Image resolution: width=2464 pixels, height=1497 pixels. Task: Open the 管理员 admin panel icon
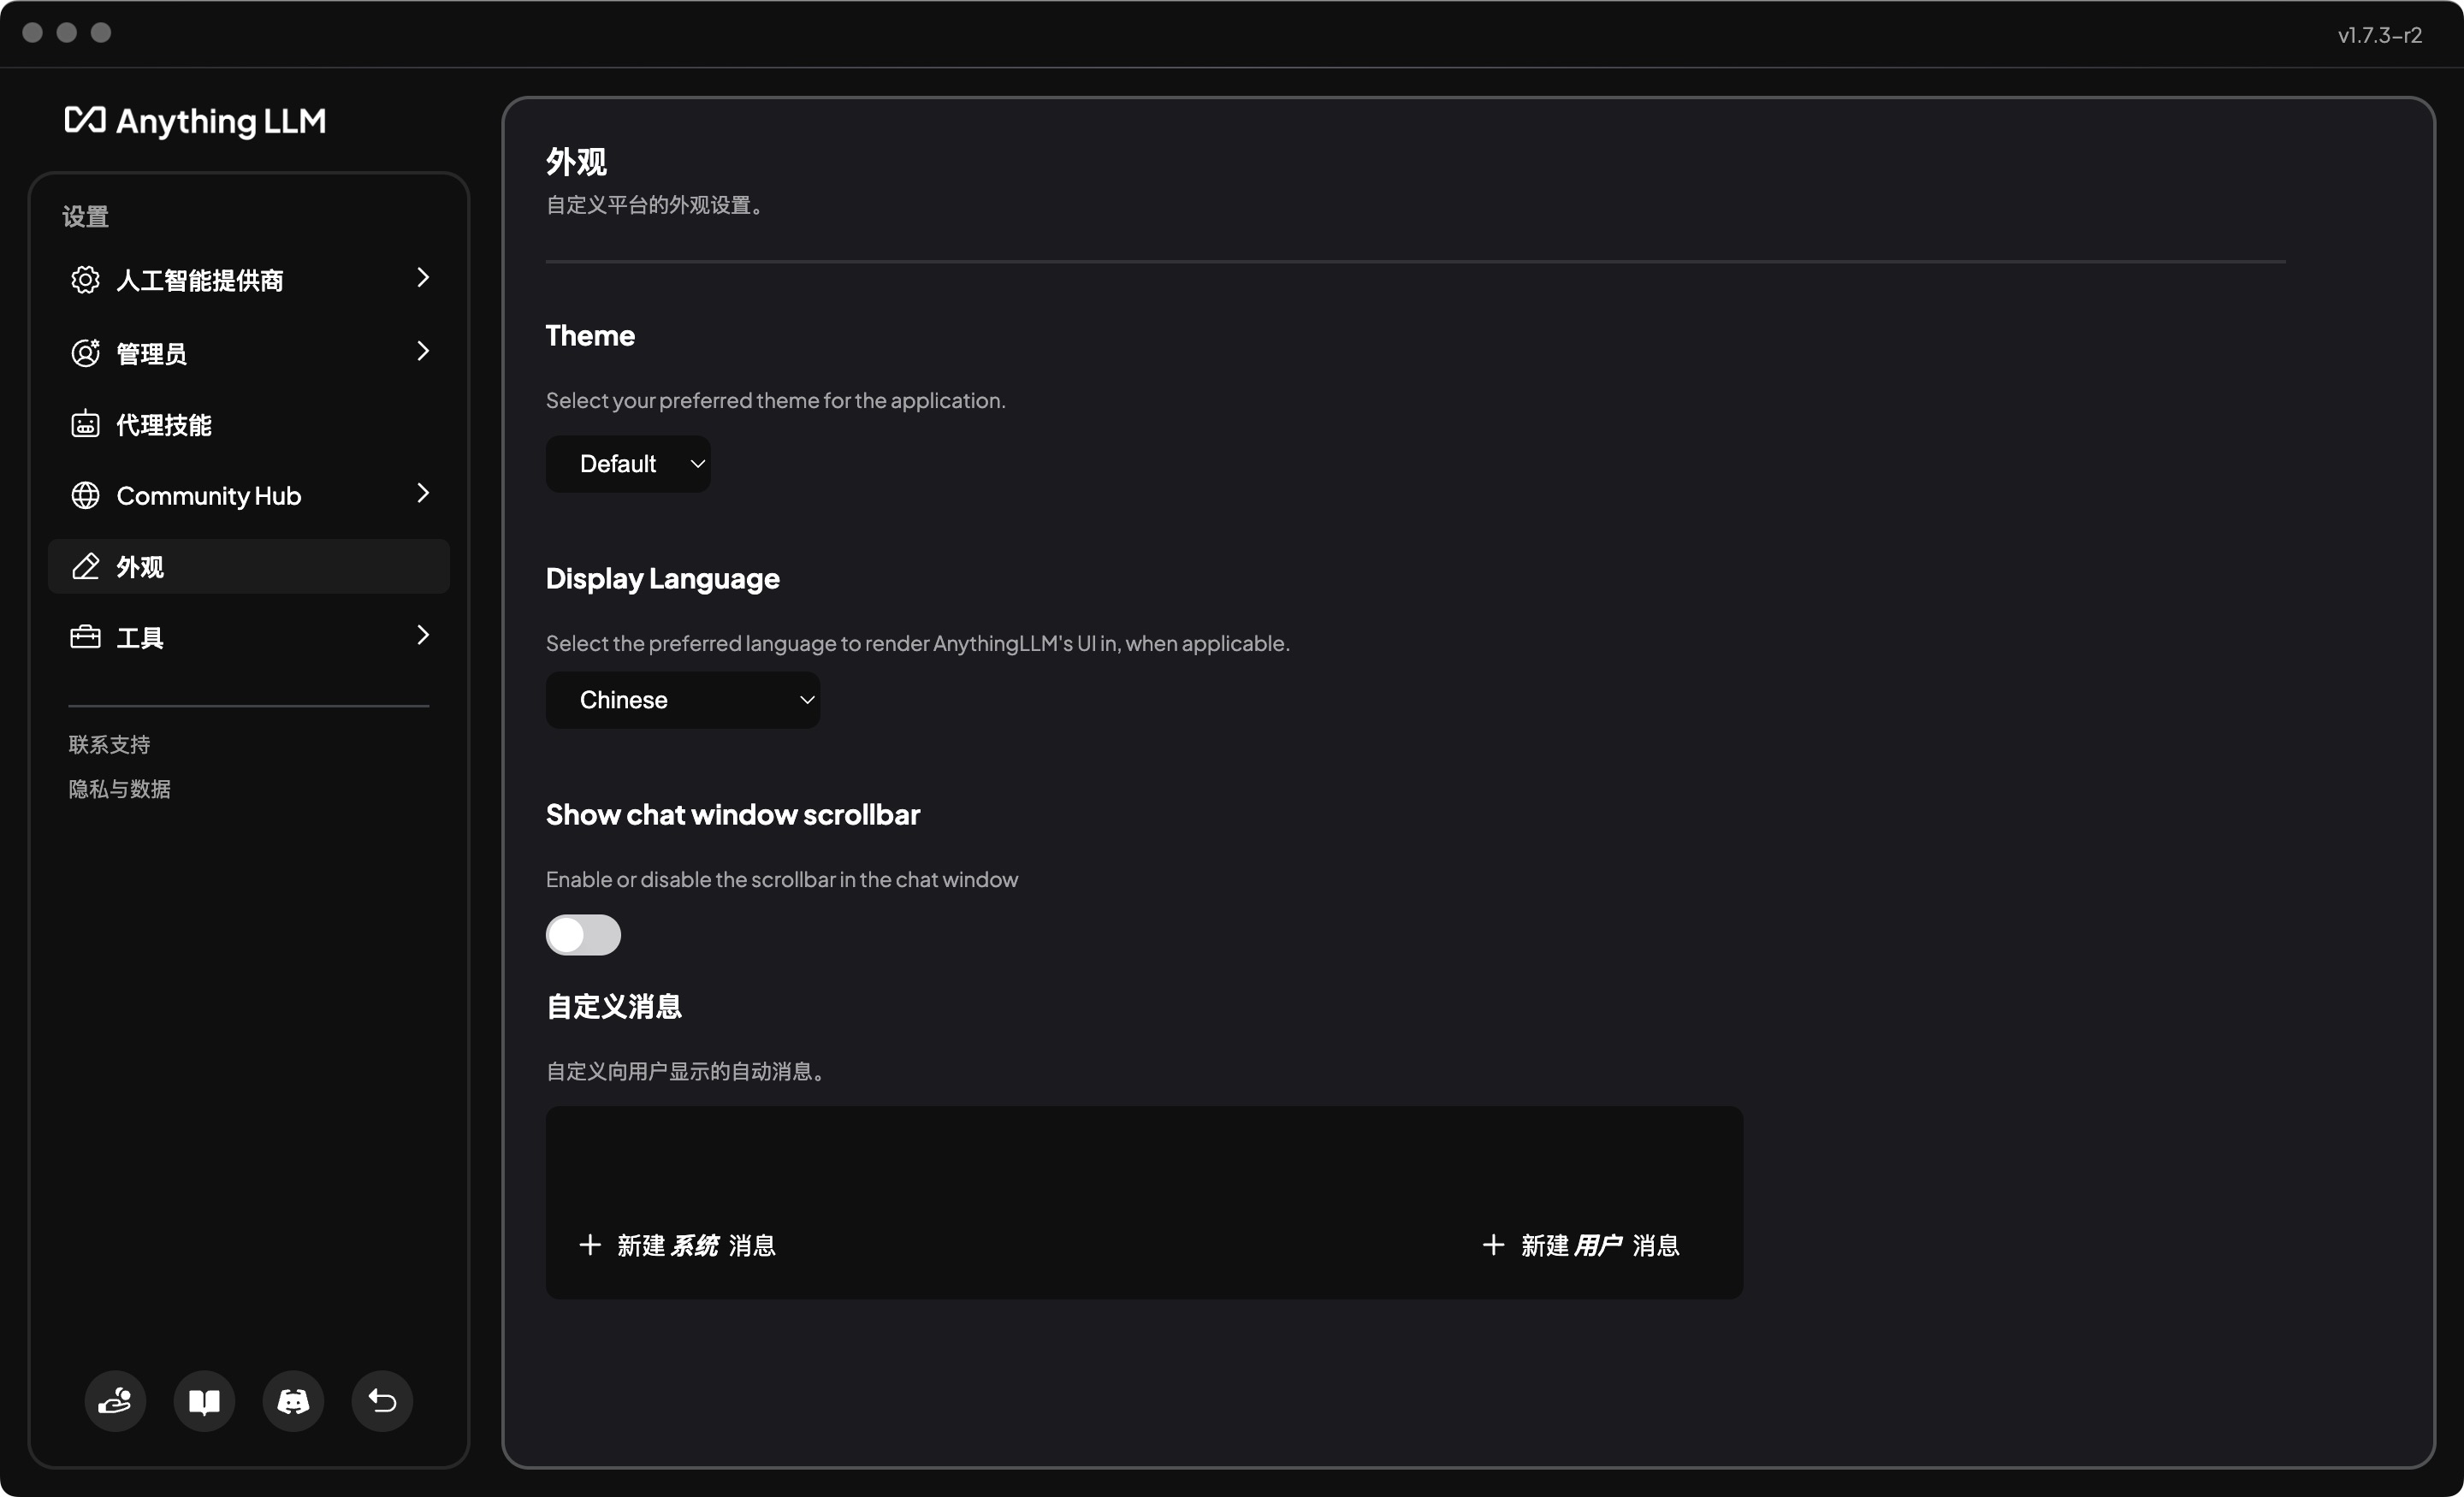click(85, 350)
